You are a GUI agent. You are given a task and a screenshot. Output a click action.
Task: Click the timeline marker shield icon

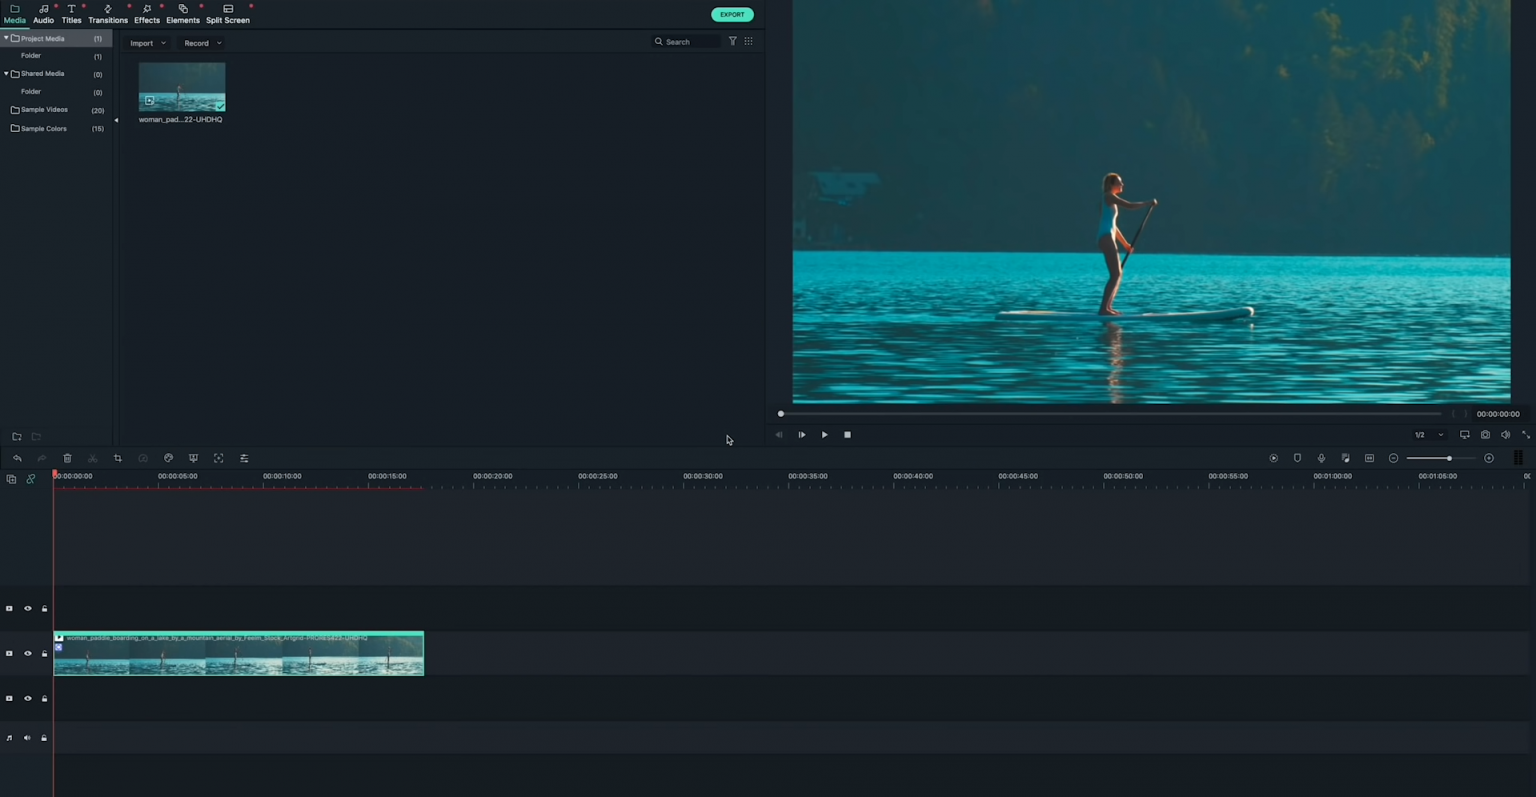pos(1297,458)
